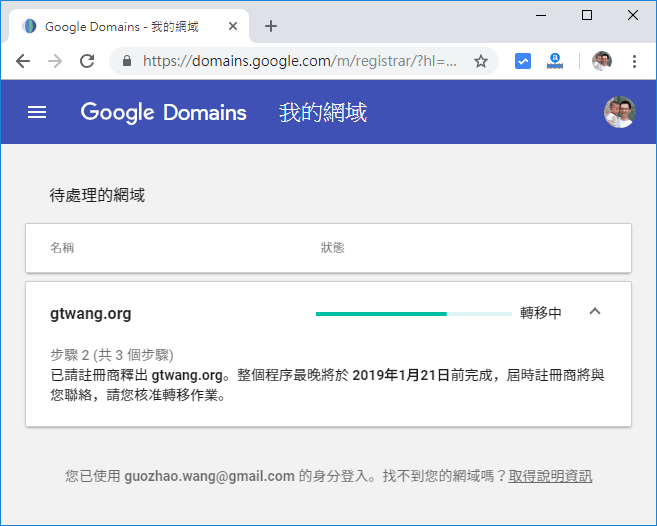Image resolution: width=657 pixels, height=526 pixels.
Task: Collapse the gtwang.org details chevron
Action: coord(595,311)
